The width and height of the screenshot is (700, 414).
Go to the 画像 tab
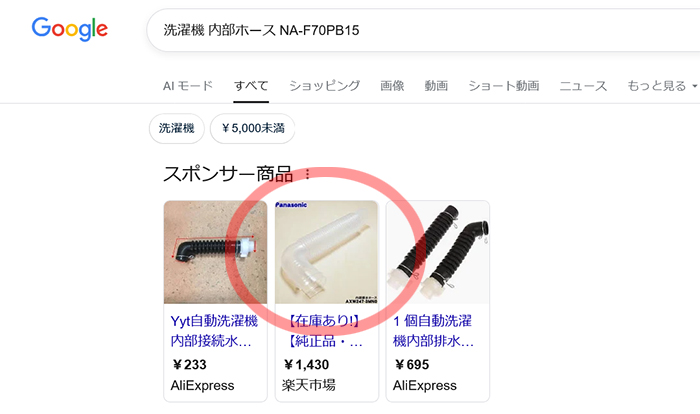point(392,86)
